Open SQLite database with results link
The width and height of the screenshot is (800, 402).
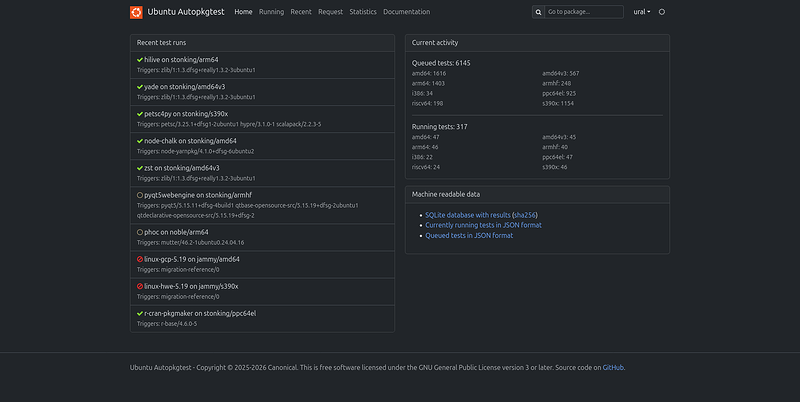(x=468, y=215)
